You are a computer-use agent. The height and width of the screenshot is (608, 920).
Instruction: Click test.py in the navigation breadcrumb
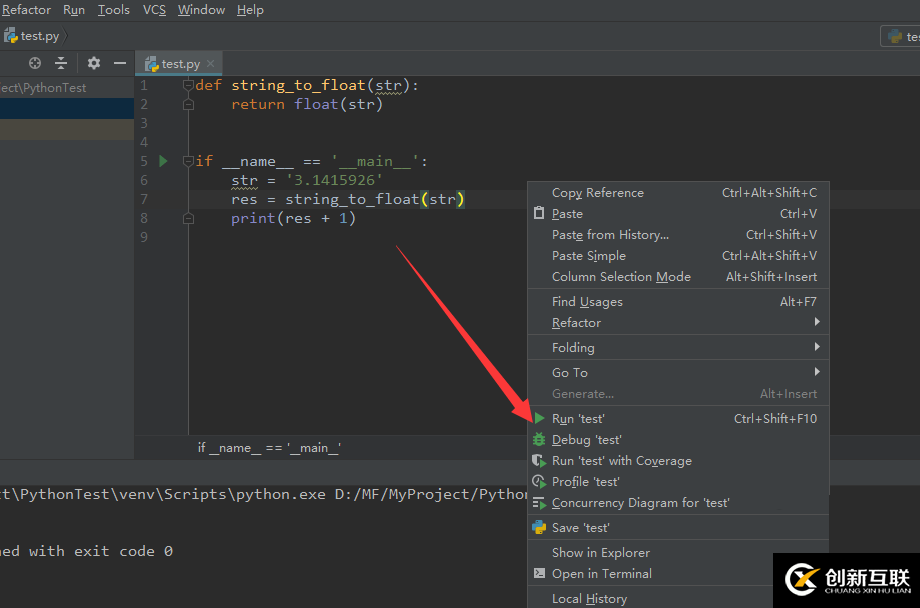coord(39,36)
